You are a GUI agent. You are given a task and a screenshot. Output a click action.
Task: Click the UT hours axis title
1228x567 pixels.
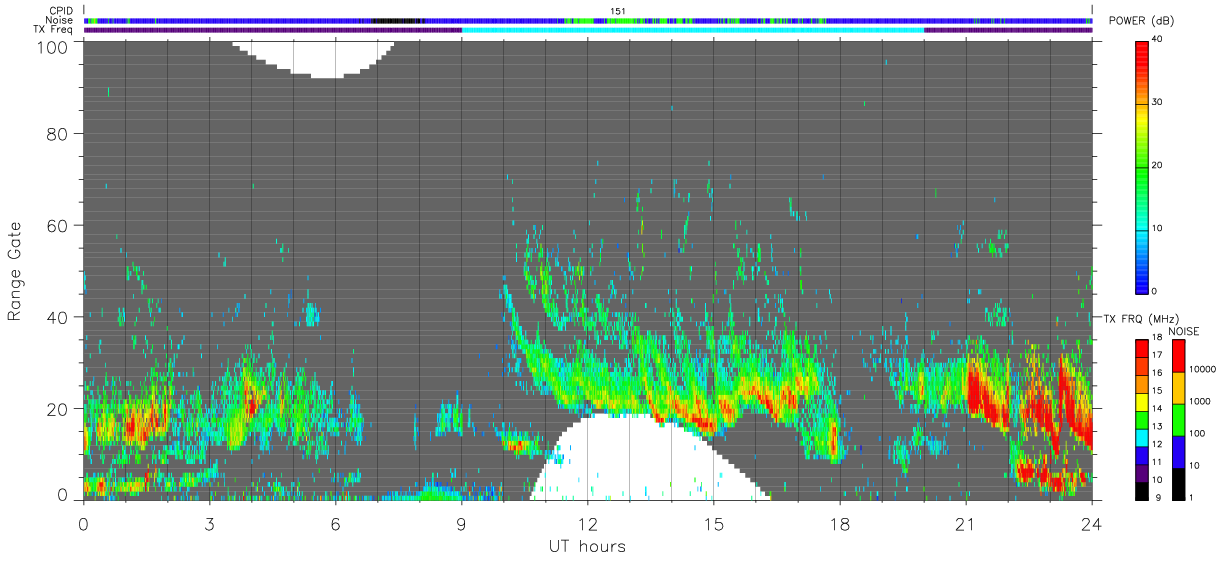point(587,546)
